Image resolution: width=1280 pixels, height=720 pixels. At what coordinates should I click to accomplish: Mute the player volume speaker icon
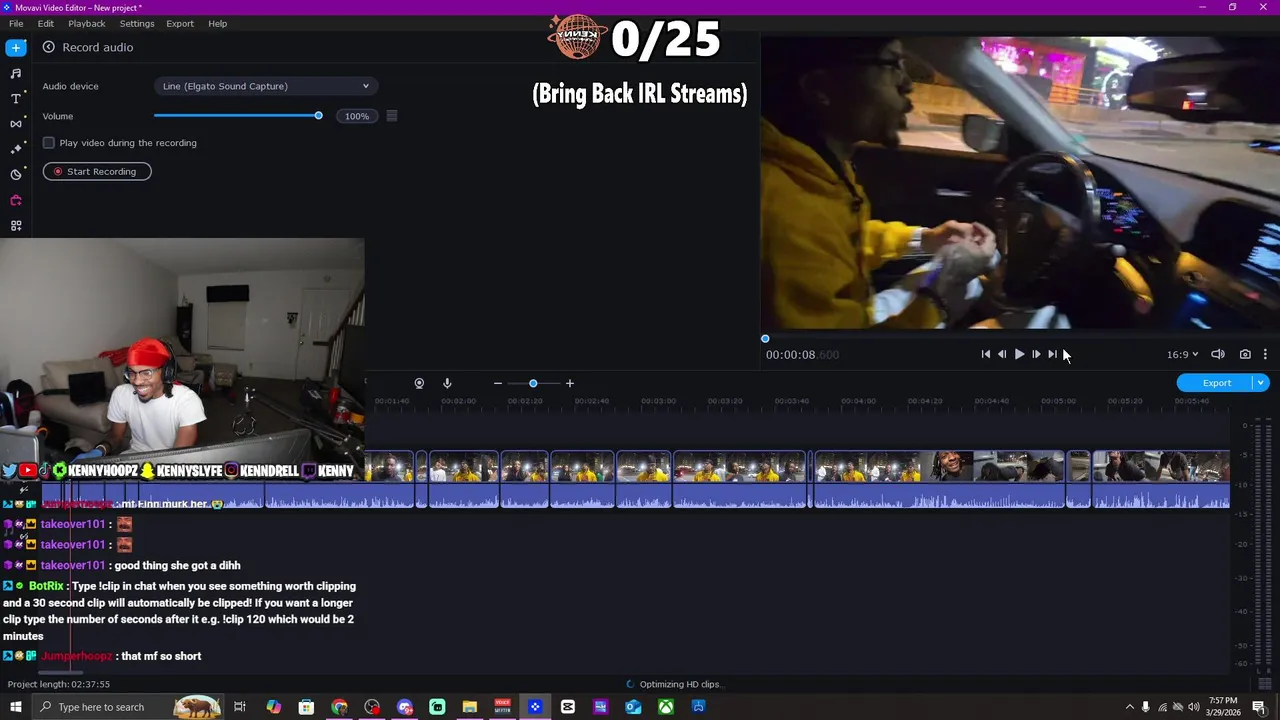[x=1218, y=354]
